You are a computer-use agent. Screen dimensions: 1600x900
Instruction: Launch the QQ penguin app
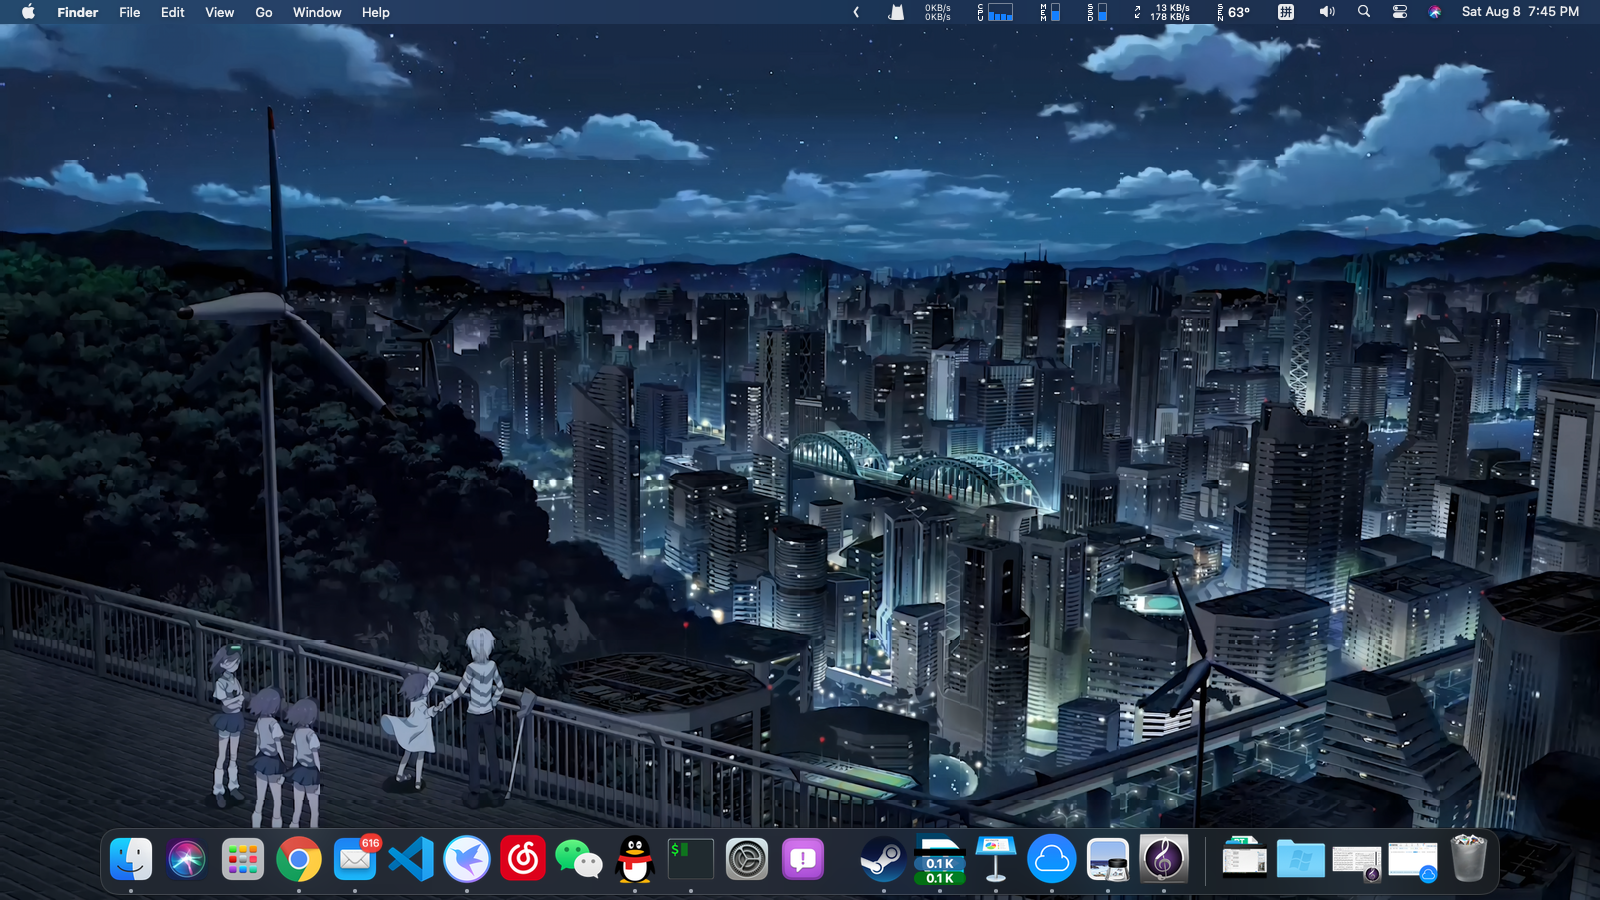(635, 859)
